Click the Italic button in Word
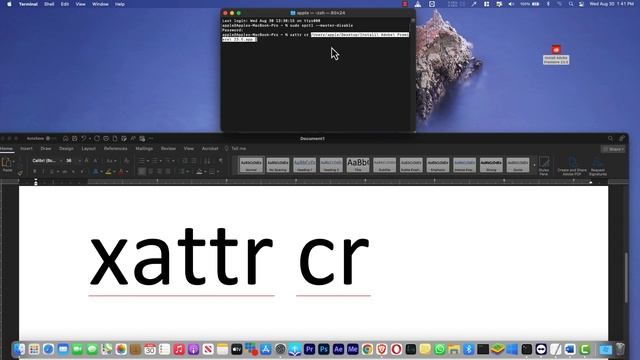 [x=43, y=172]
